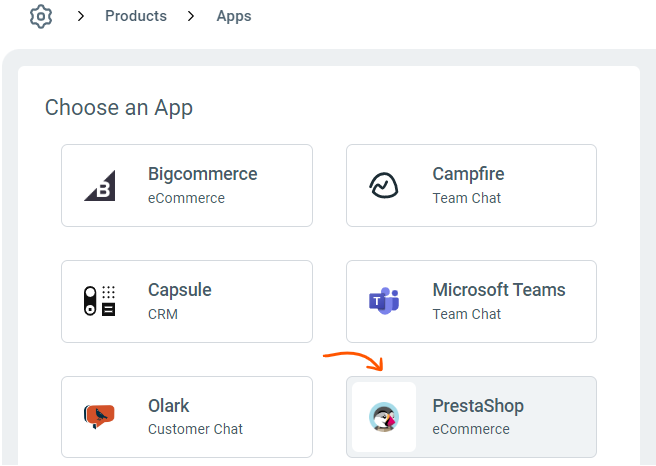Image resolution: width=656 pixels, height=466 pixels.
Task: Go to Products in the breadcrumb
Action: 136,17
